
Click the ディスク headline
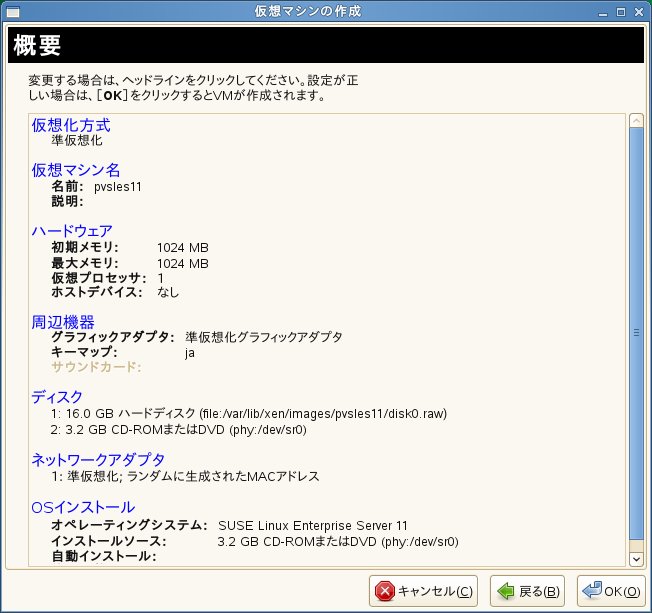pyautogui.click(x=57, y=398)
